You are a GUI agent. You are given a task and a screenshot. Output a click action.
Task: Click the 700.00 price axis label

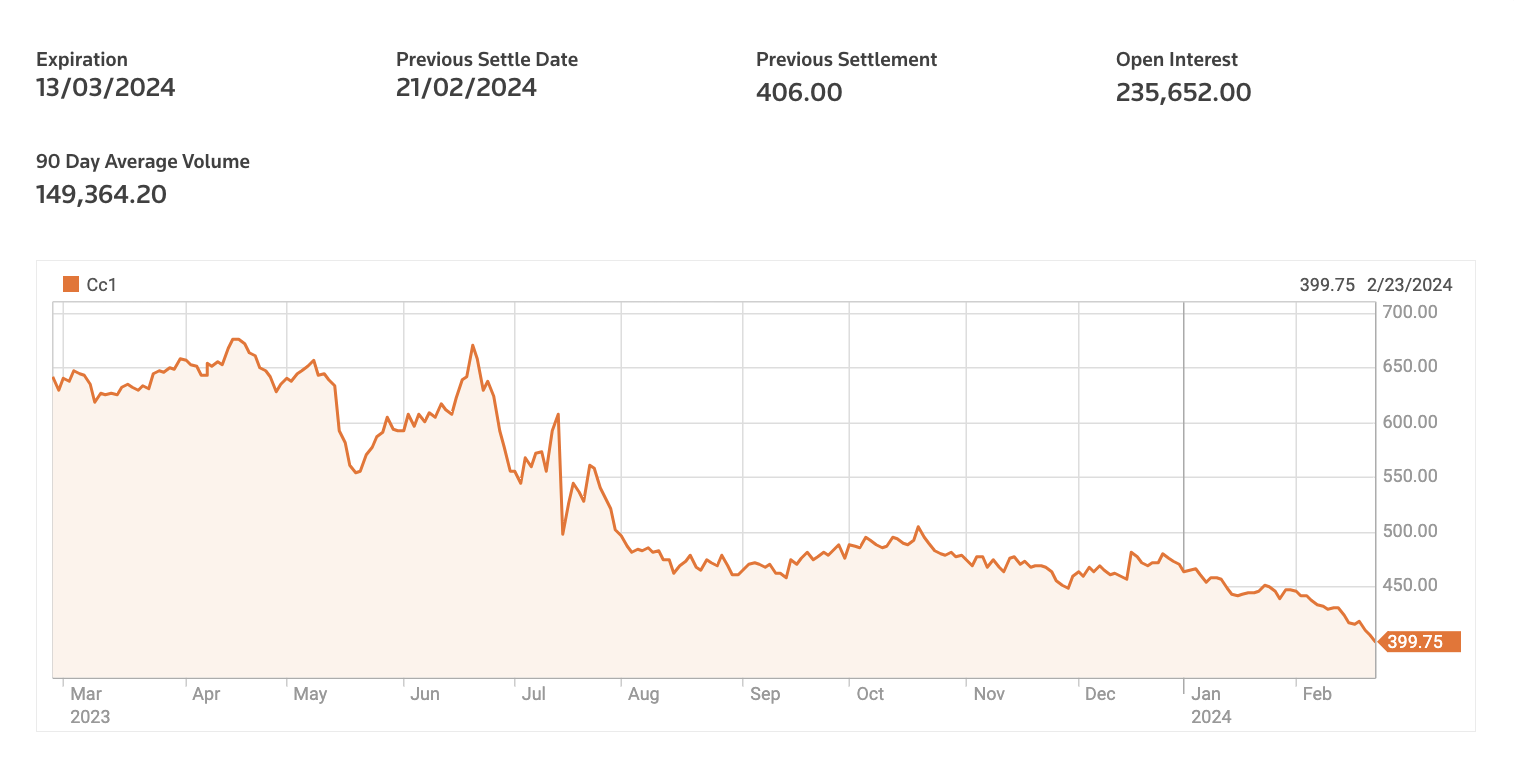point(1409,312)
